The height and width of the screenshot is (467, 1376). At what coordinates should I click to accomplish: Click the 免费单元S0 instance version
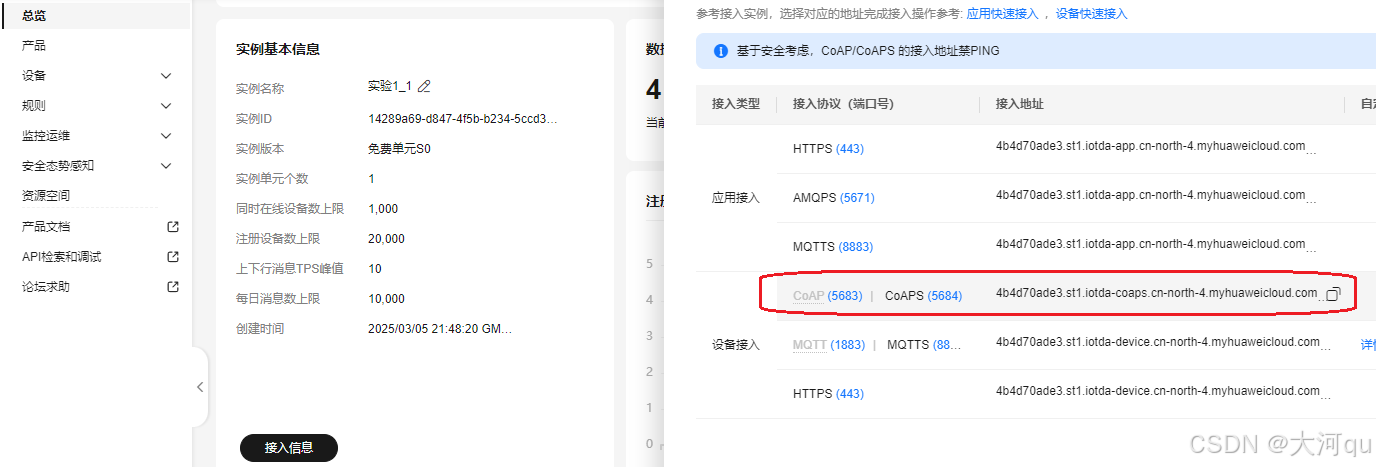coord(399,149)
